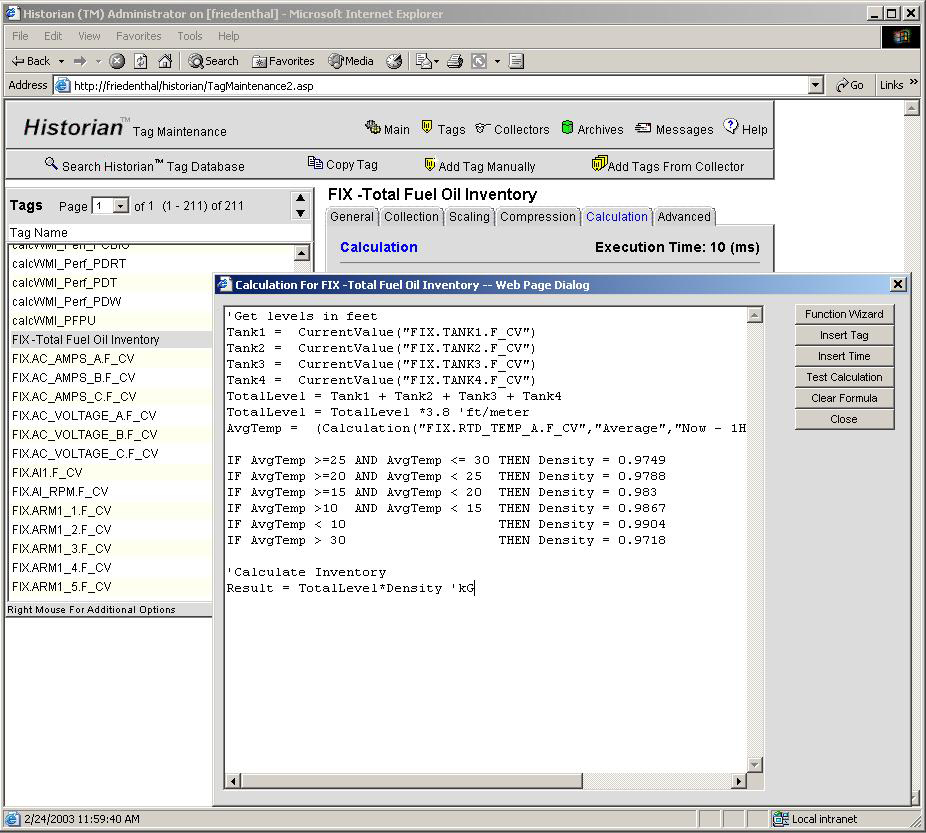Image resolution: width=926 pixels, height=833 pixels.
Task: Open the Tags page number dropdown
Action: 120,205
